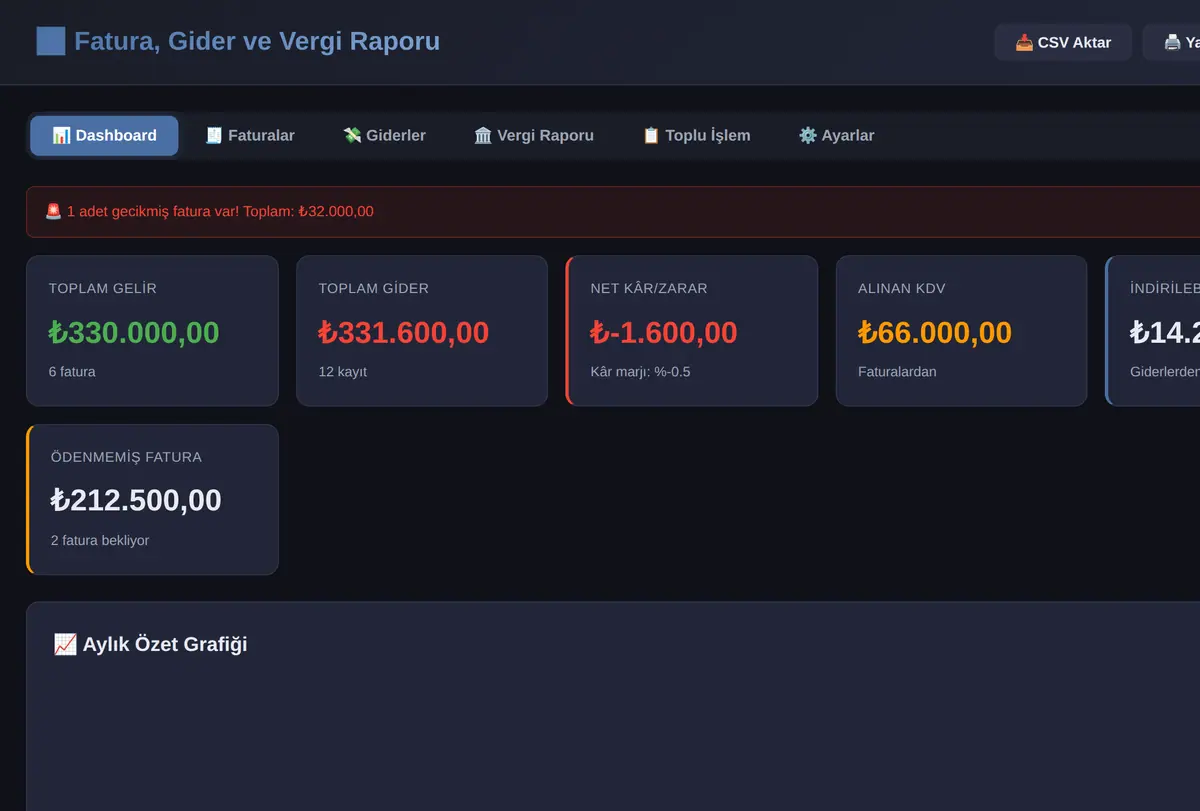
Task: Click the '2 fatura bekliyor' text
Action: tap(100, 541)
